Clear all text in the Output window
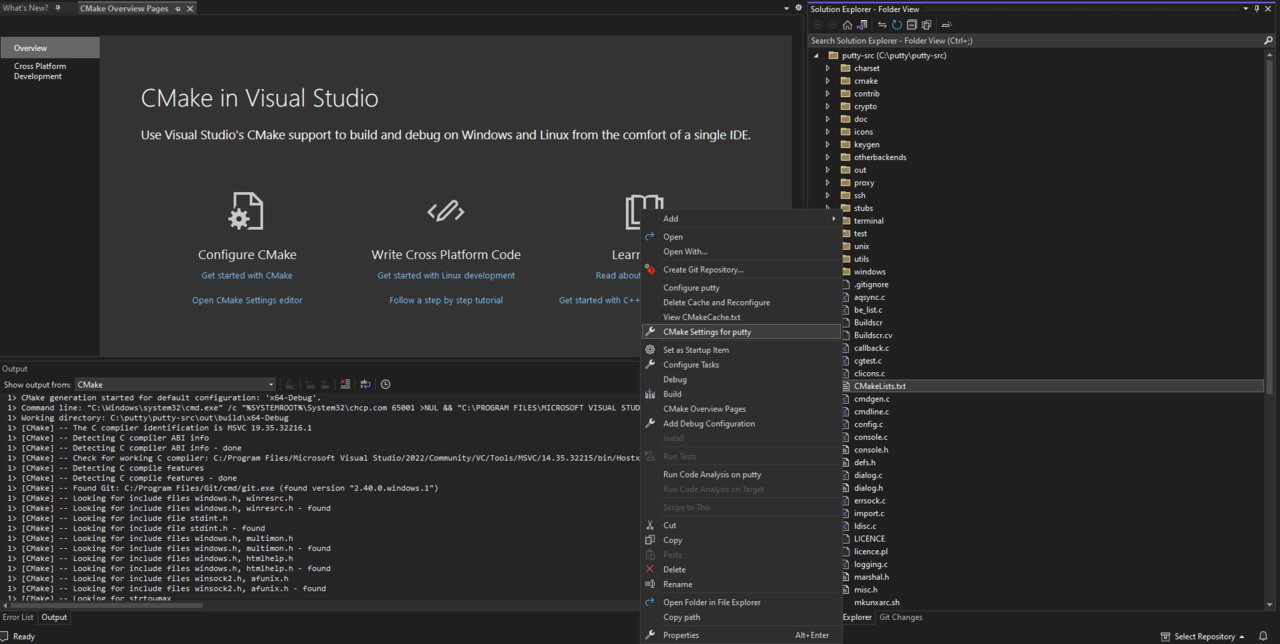This screenshot has height=644, width=1280. click(x=346, y=384)
